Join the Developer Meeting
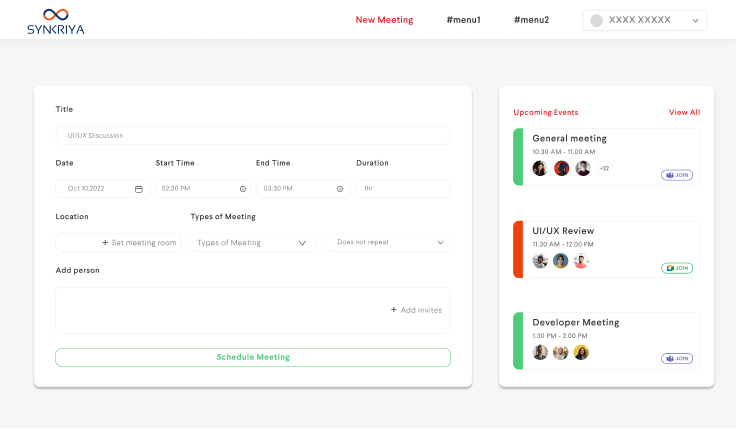 point(677,358)
